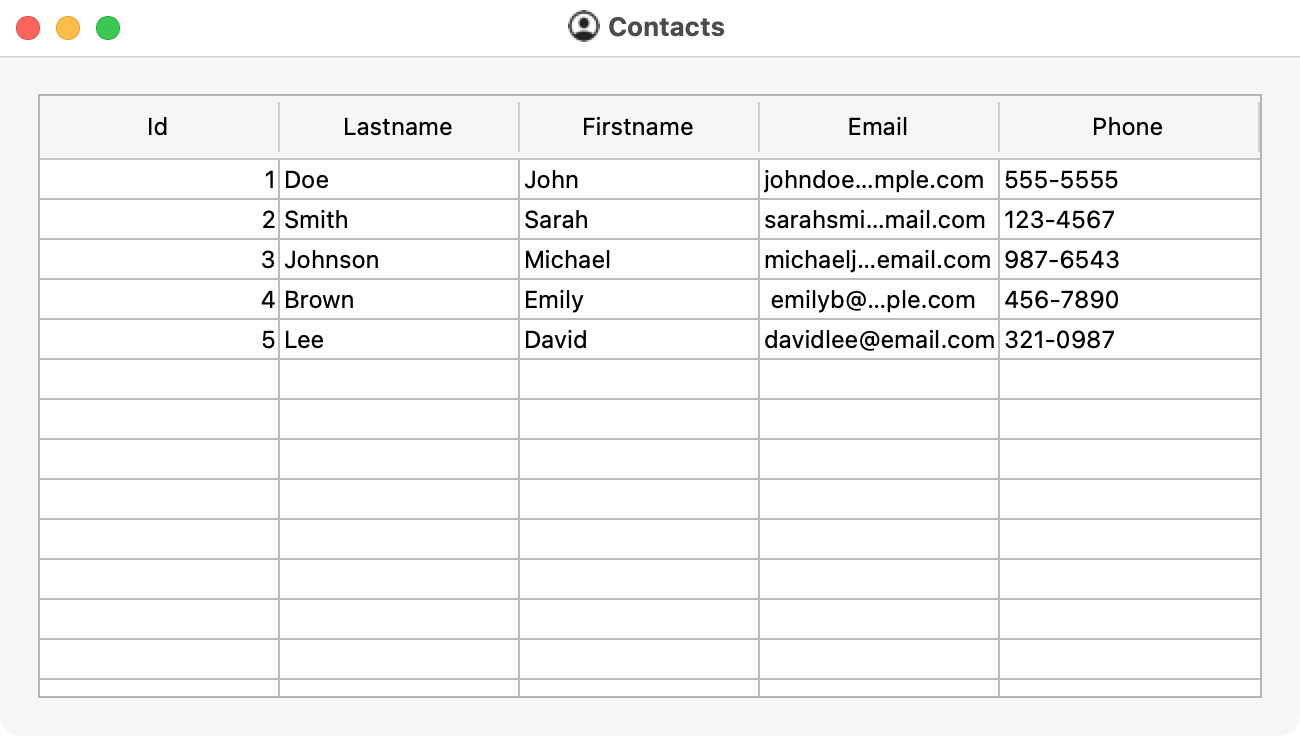The height and width of the screenshot is (736, 1300).
Task: Sort by the Lastname column header
Action: [398, 127]
